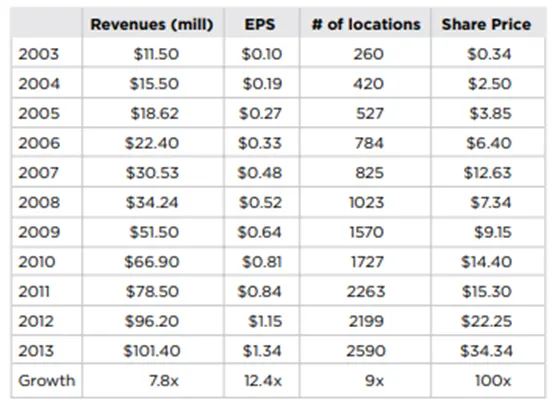Image resolution: width=552 pixels, height=400 pixels.
Task: Click revenue value '$101.40'
Action: coord(152,351)
